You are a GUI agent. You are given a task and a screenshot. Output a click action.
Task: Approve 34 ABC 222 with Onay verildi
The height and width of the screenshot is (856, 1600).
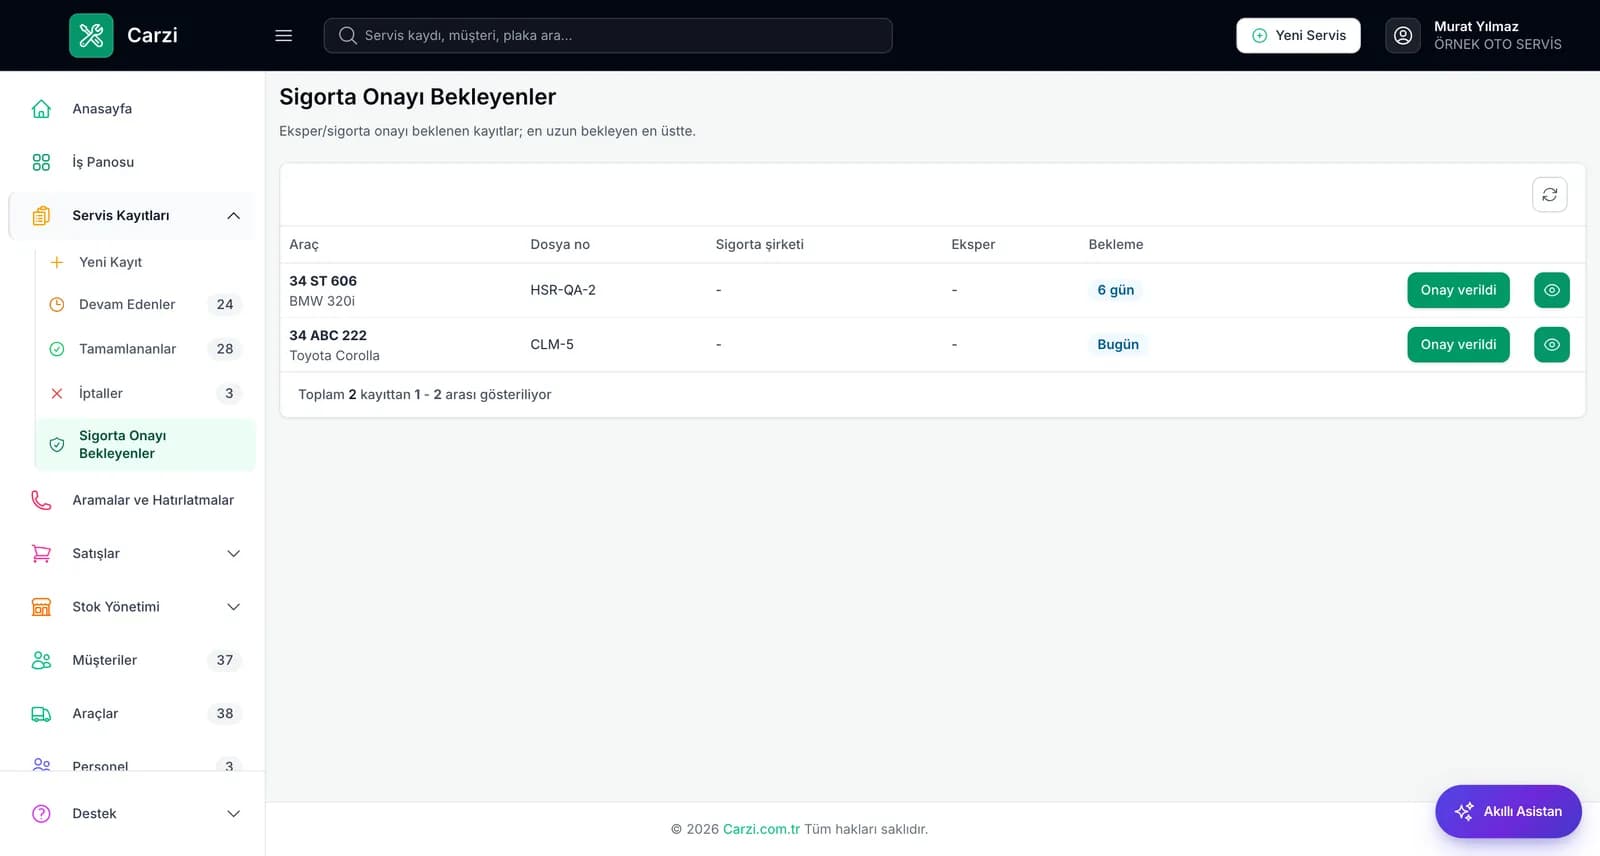point(1458,344)
